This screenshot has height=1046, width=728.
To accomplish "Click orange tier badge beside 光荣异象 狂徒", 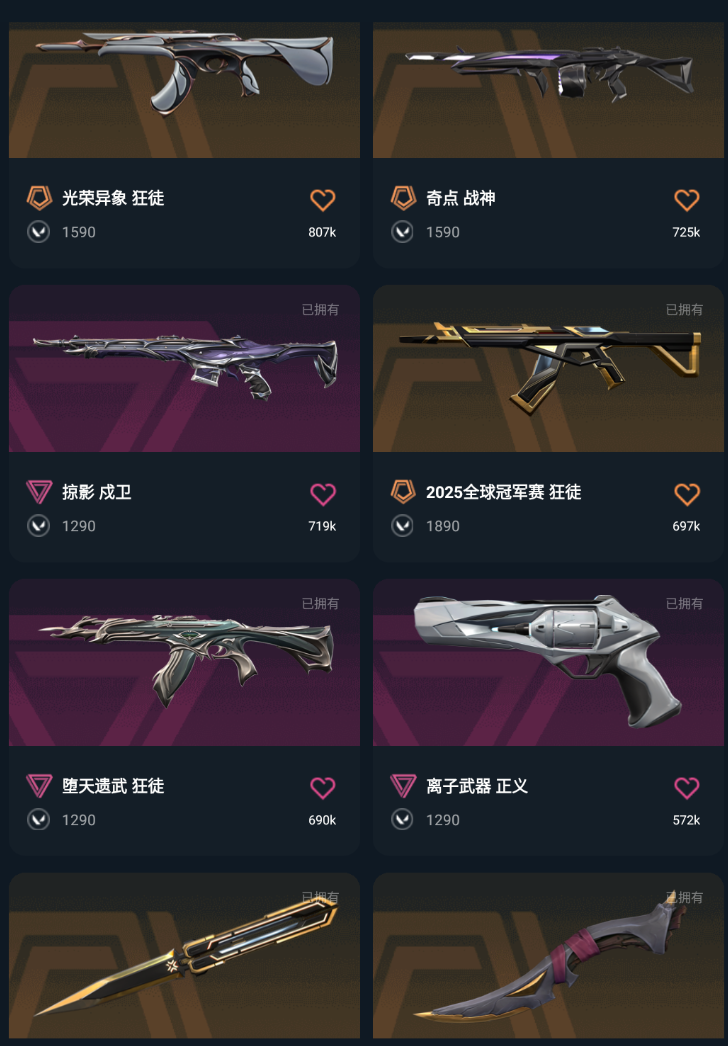I will click(39, 198).
